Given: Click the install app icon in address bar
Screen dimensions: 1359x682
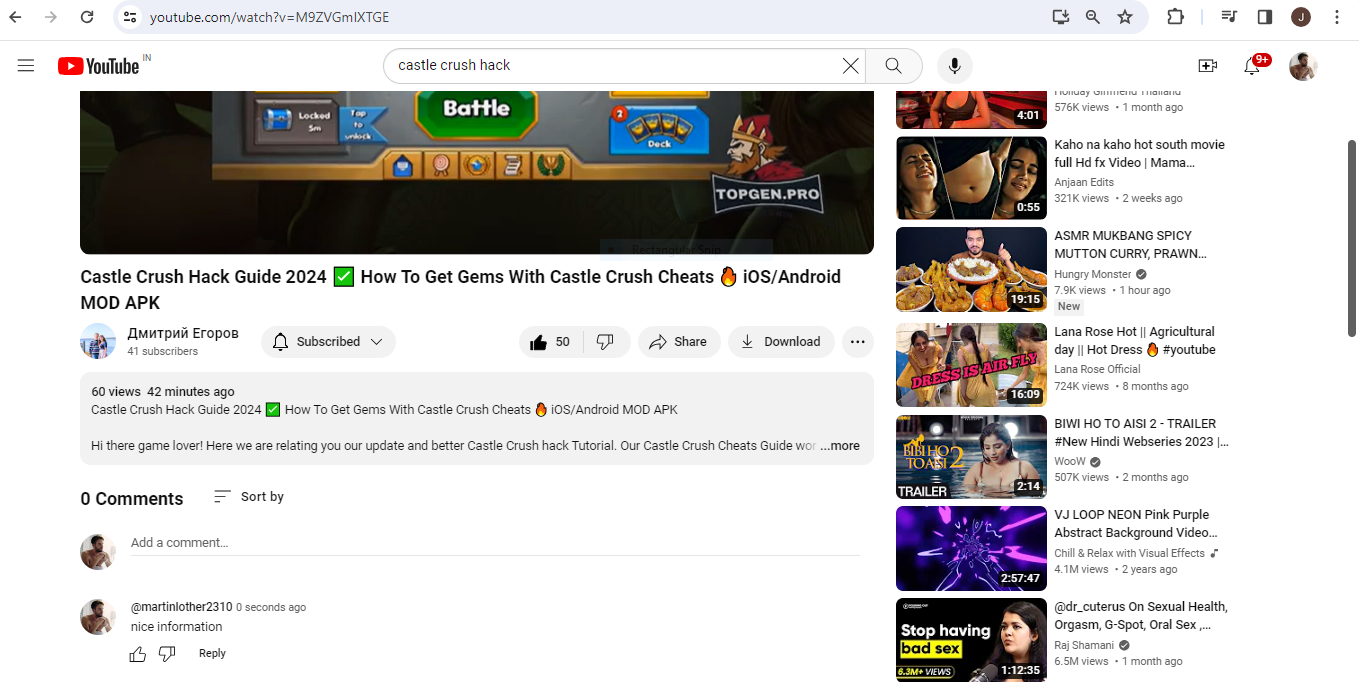Looking at the screenshot, I should [1060, 17].
